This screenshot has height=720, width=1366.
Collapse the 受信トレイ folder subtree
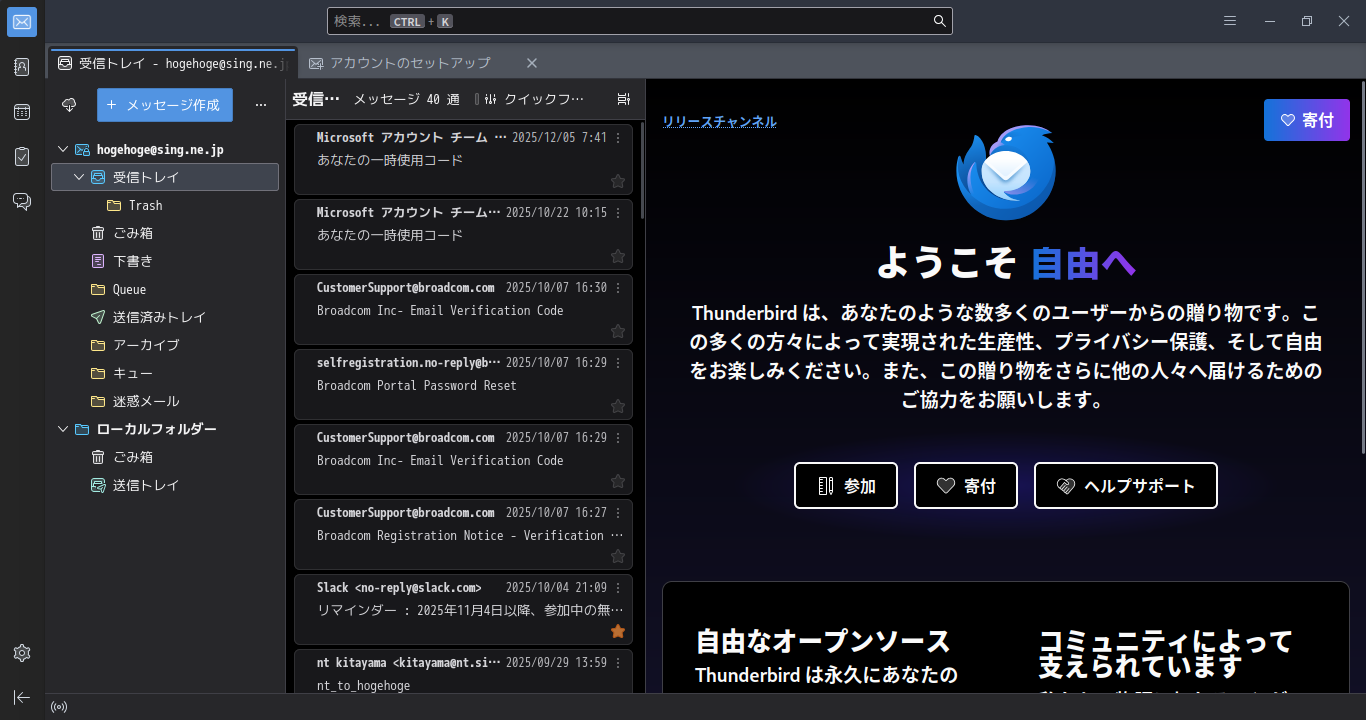pos(79,177)
